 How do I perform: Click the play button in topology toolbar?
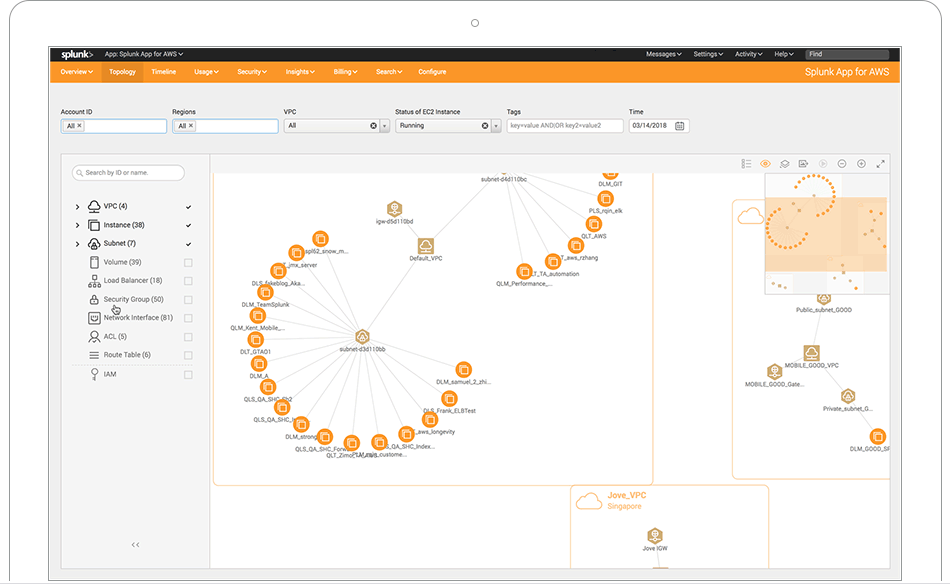click(823, 164)
